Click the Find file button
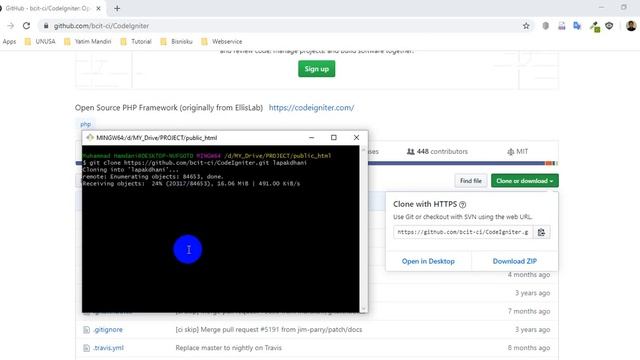 tap(471, 181)
